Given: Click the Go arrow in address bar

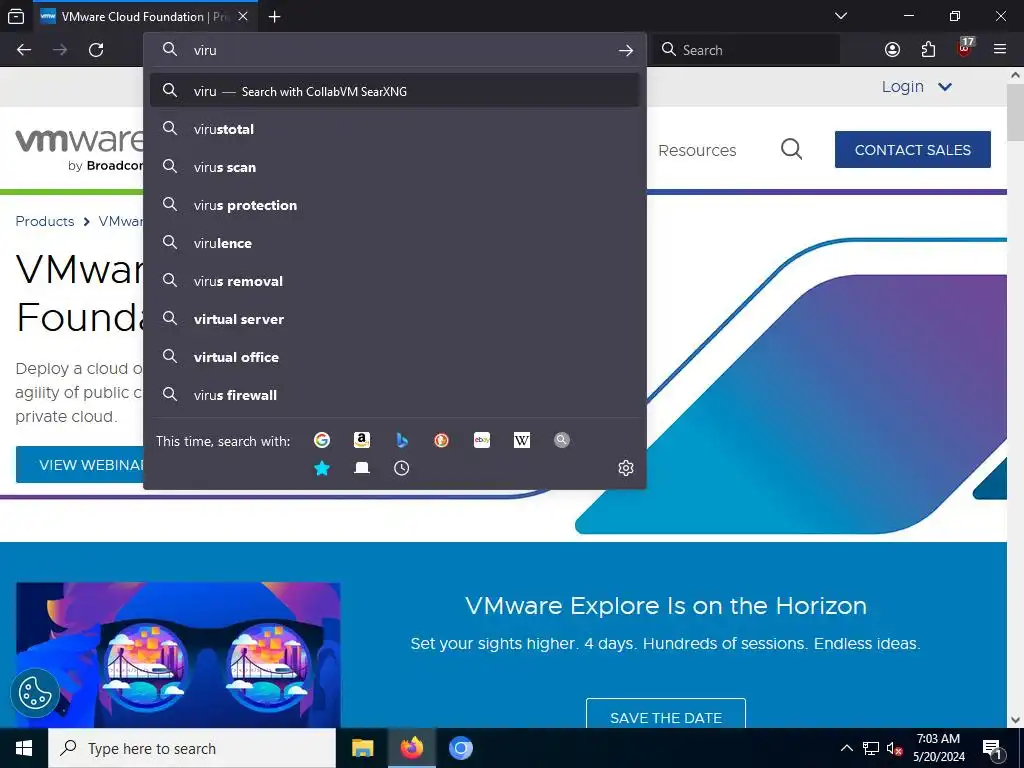Looking at the screenshot, I should 626,50.
